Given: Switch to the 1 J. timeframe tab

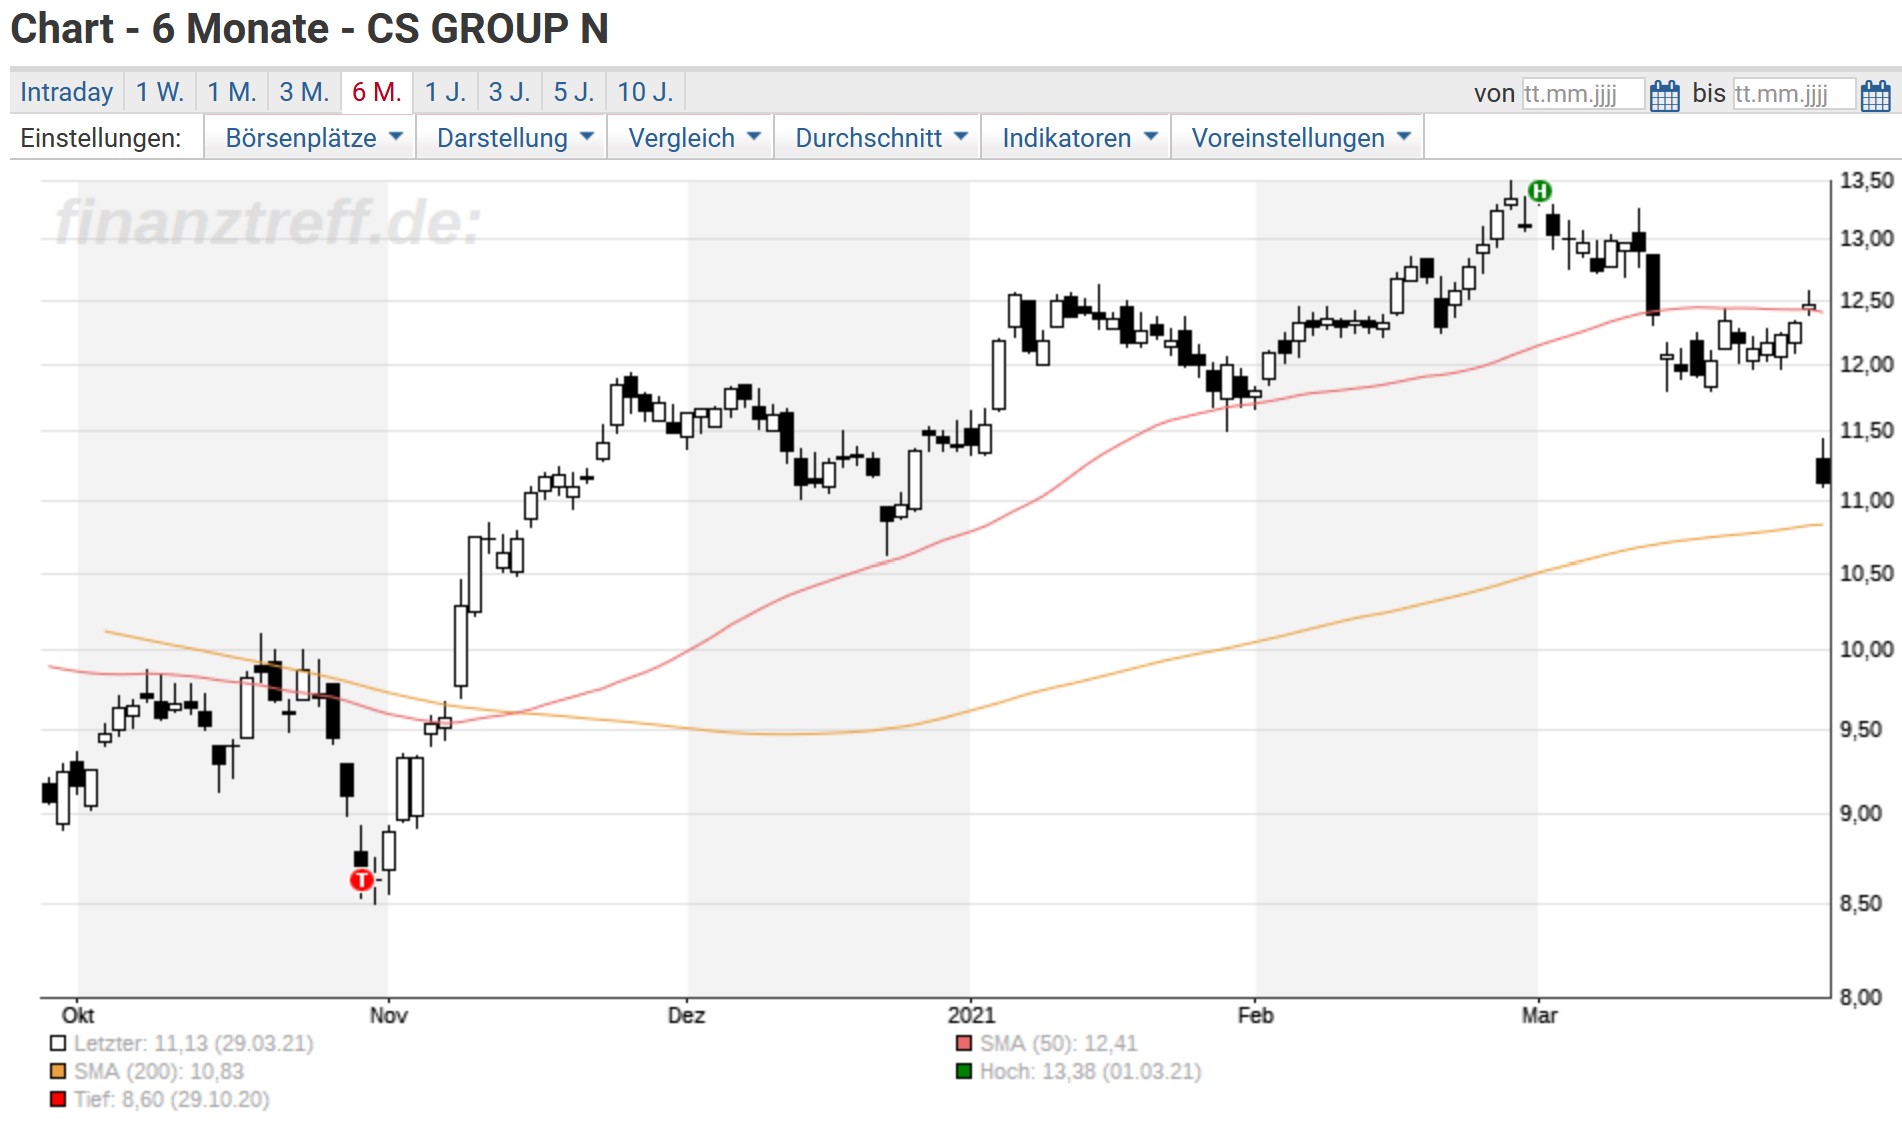Looking at the screenshot, I should [x=445, y=92].
